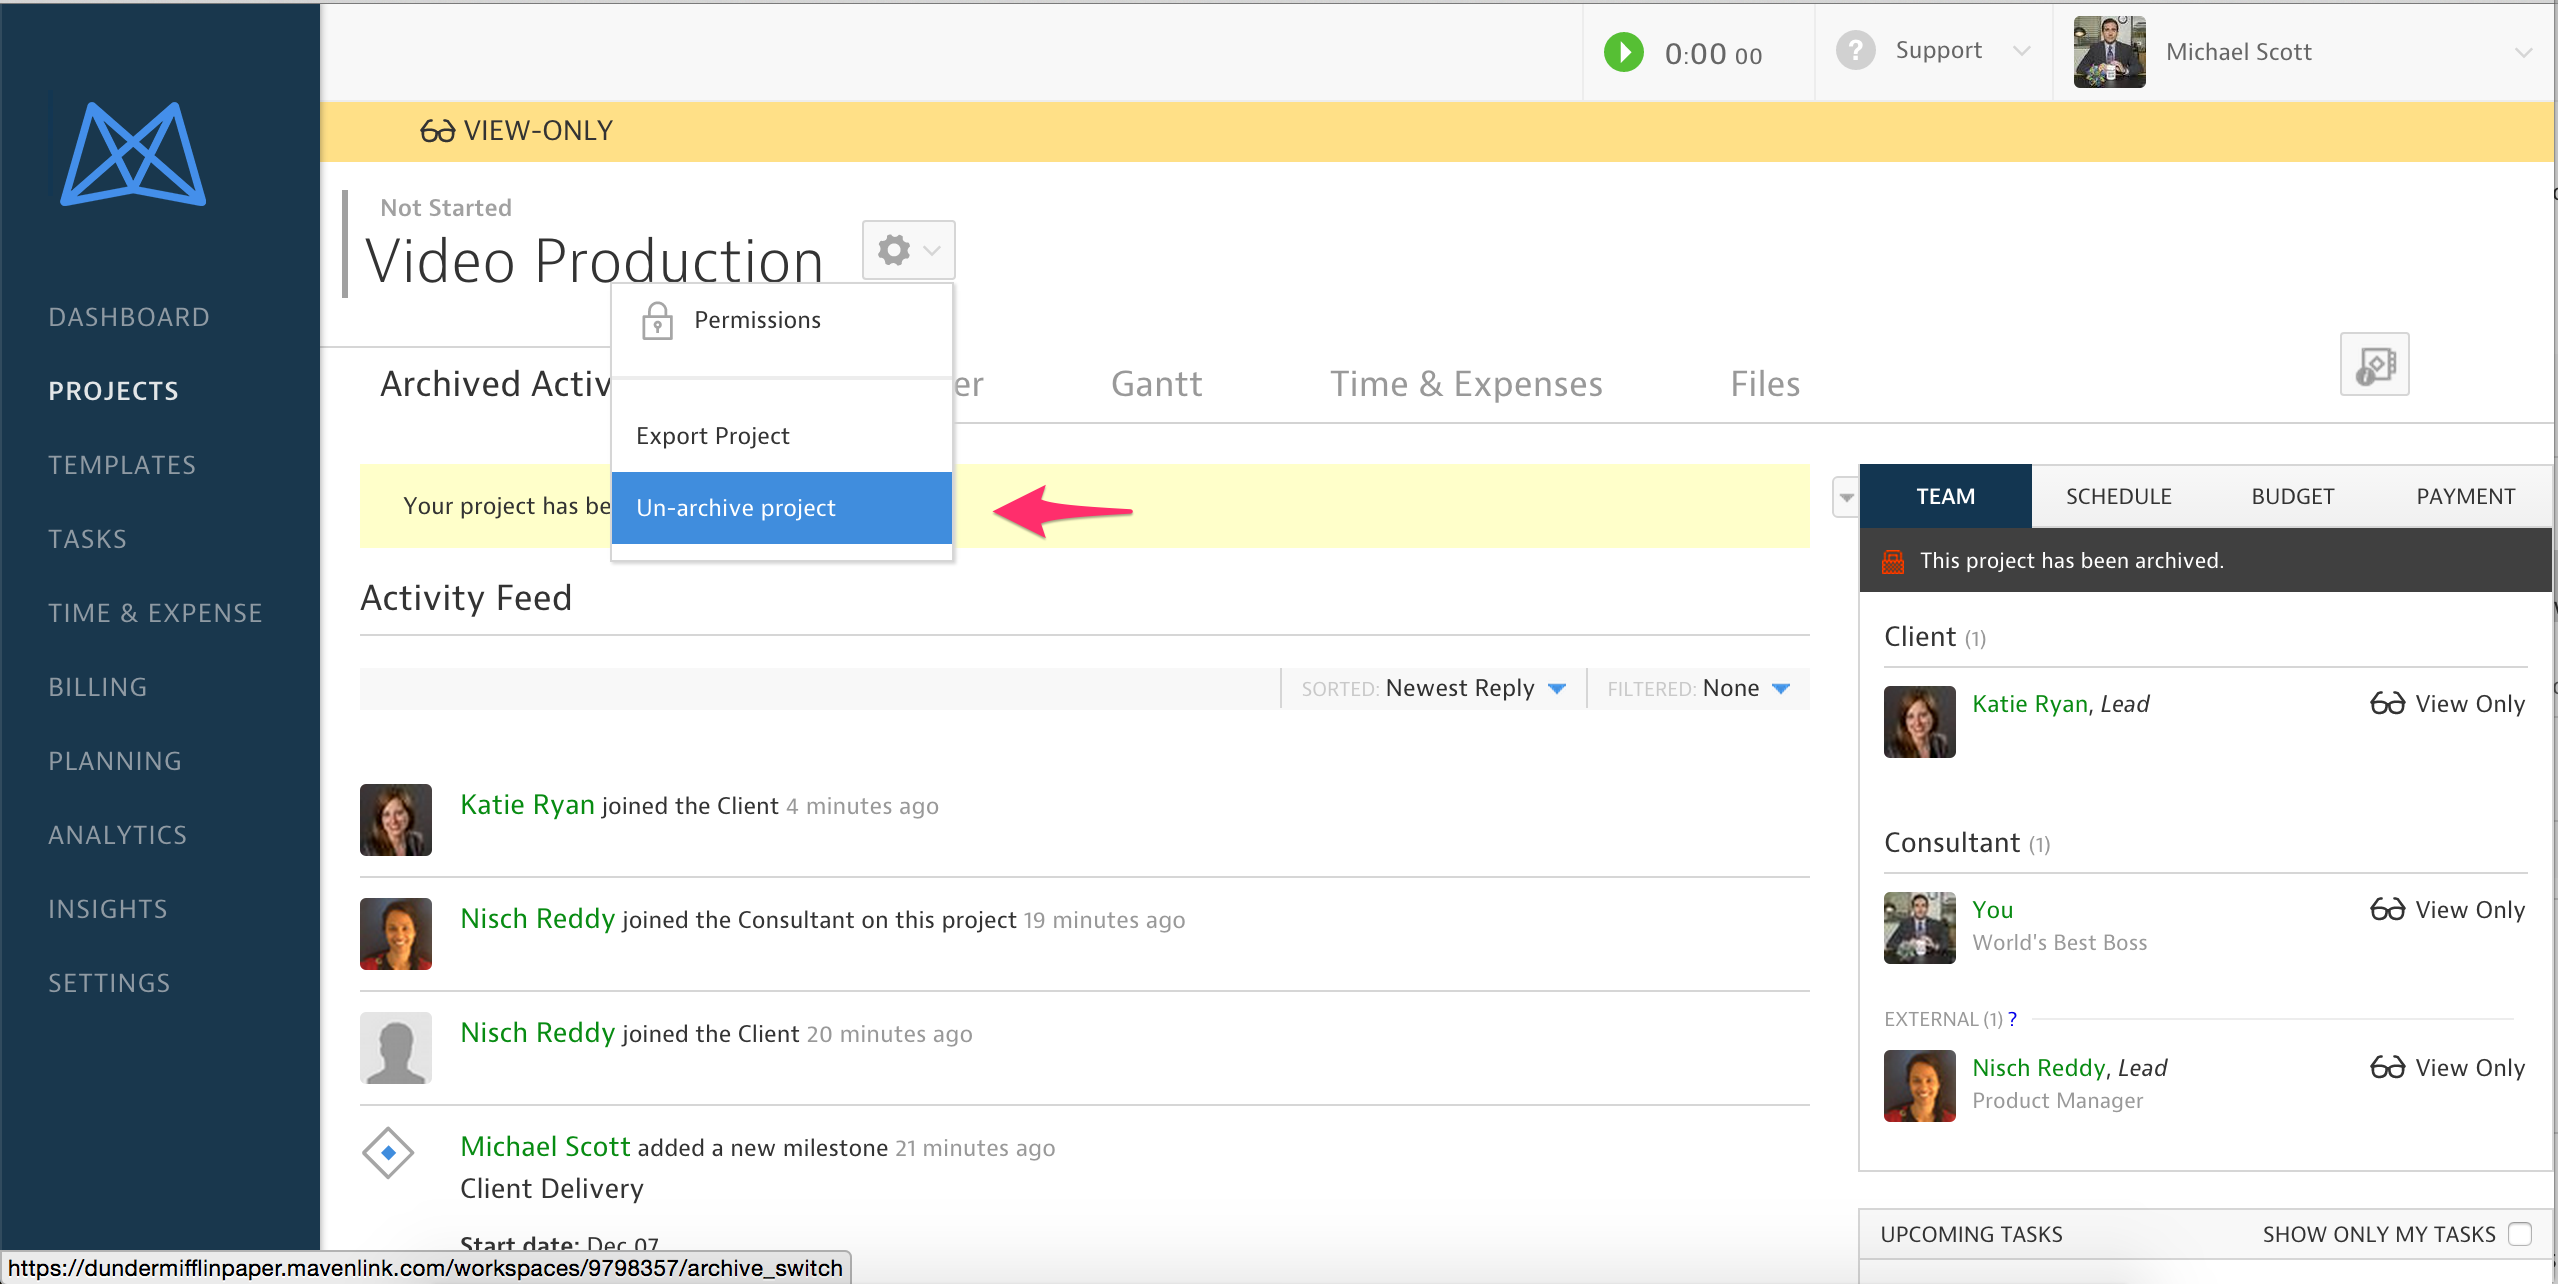This screenshot has width=2558, height=1284.
Task: Click the archived box icon in team panel
Action: tap(1892, 562)
